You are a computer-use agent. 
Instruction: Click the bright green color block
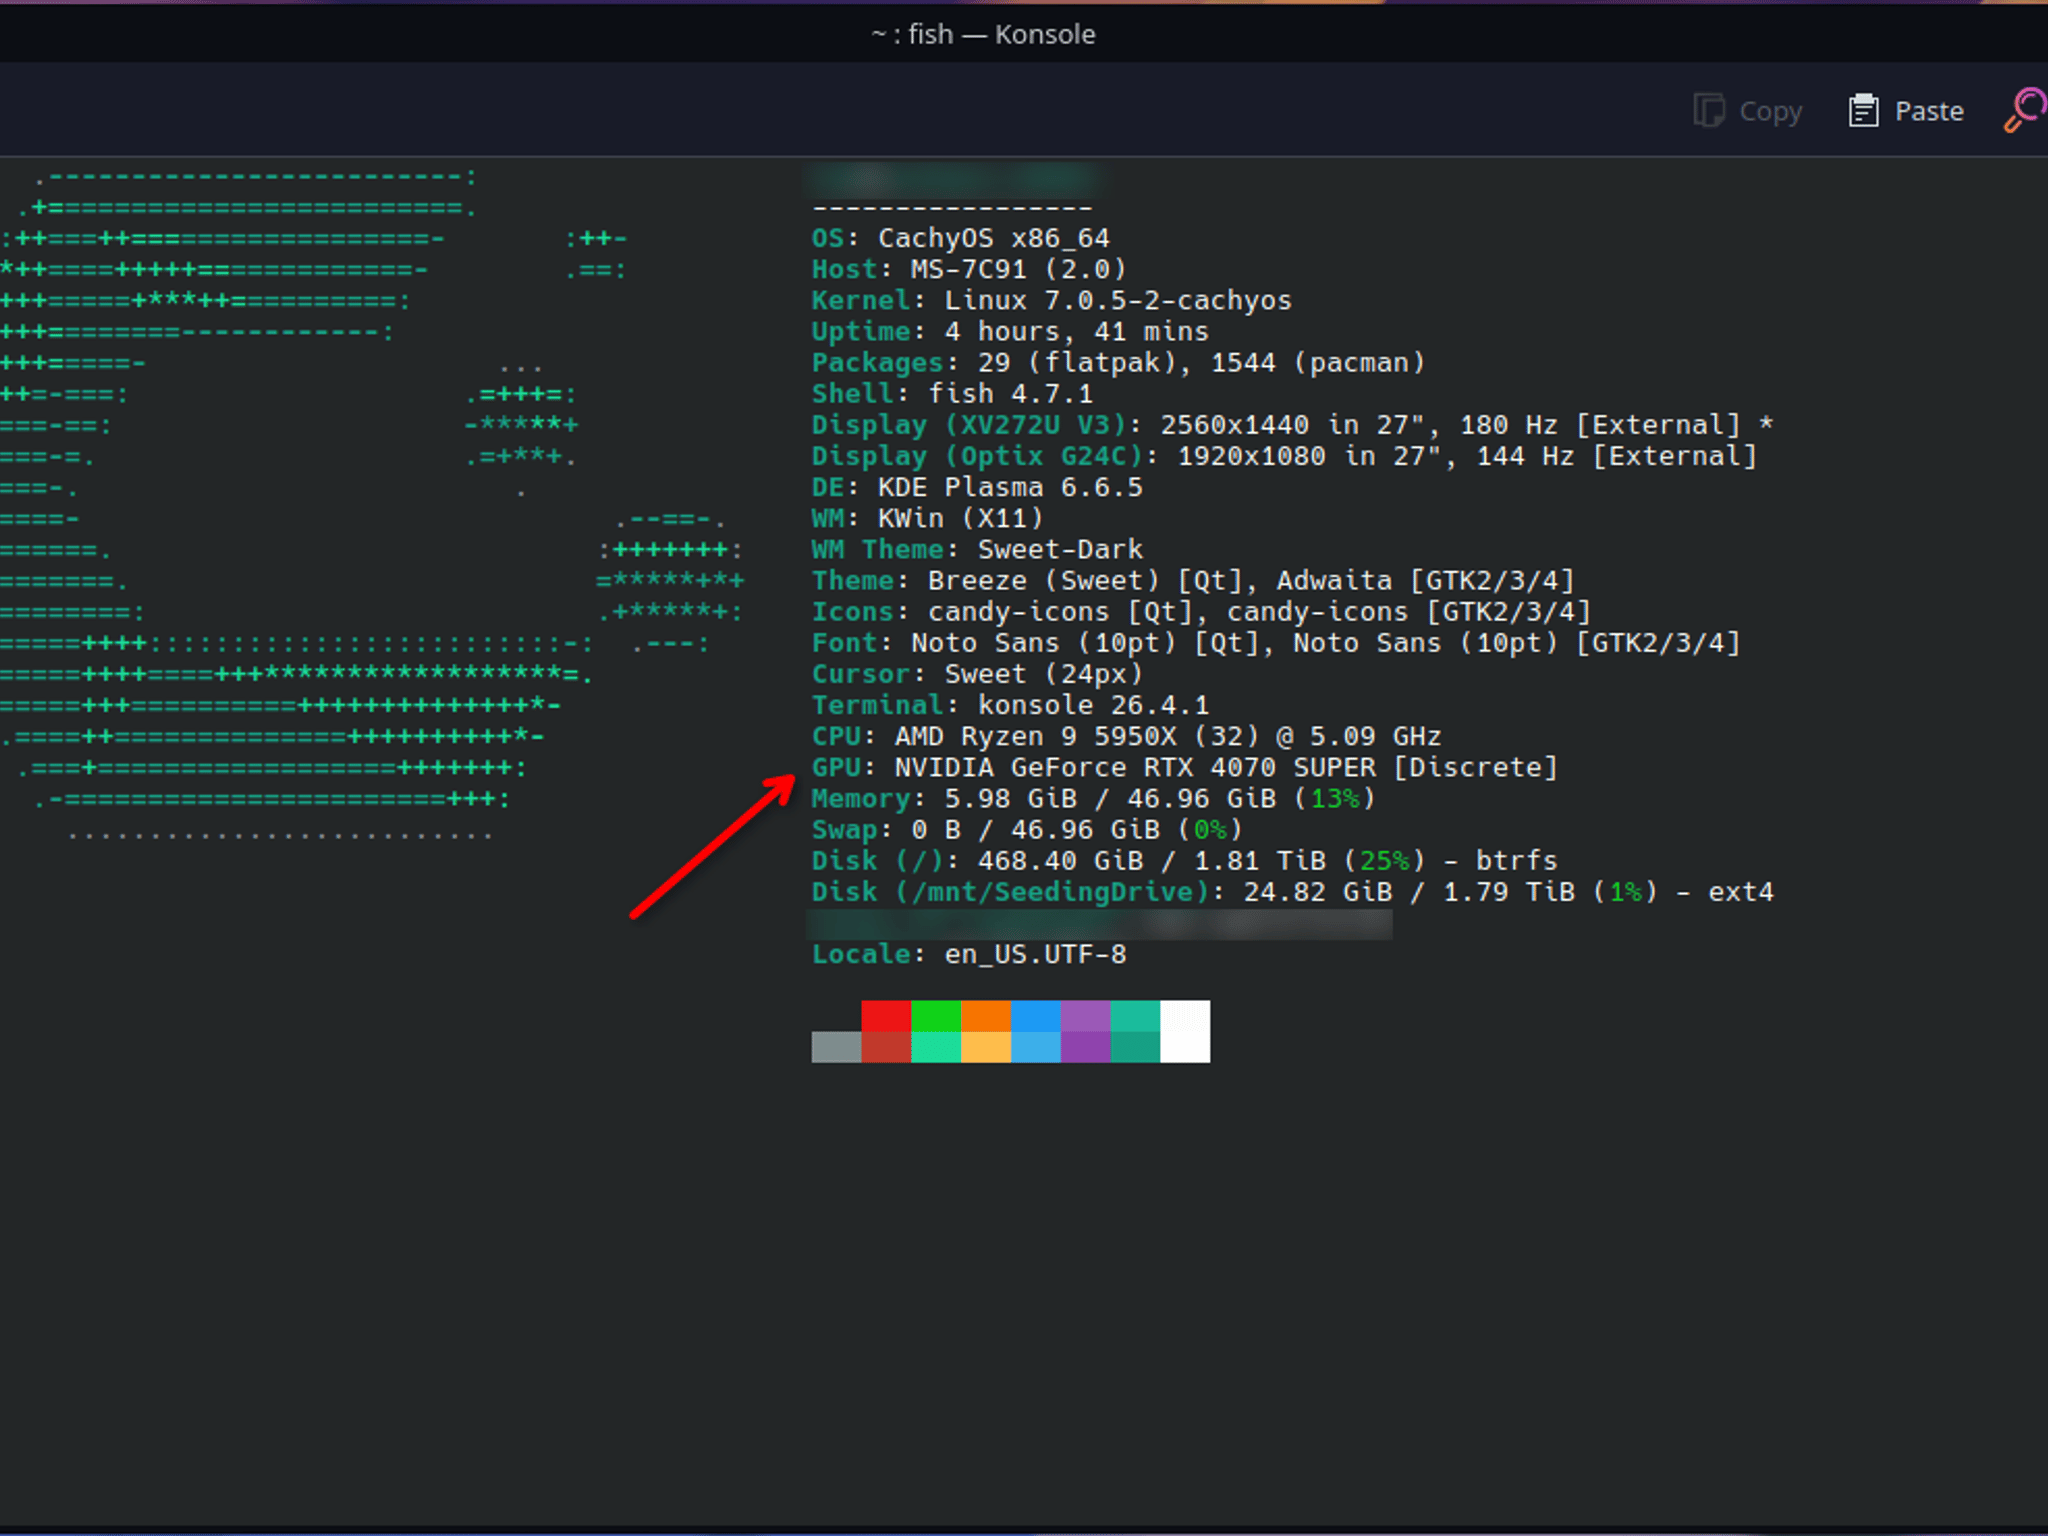pos(936,1016)
